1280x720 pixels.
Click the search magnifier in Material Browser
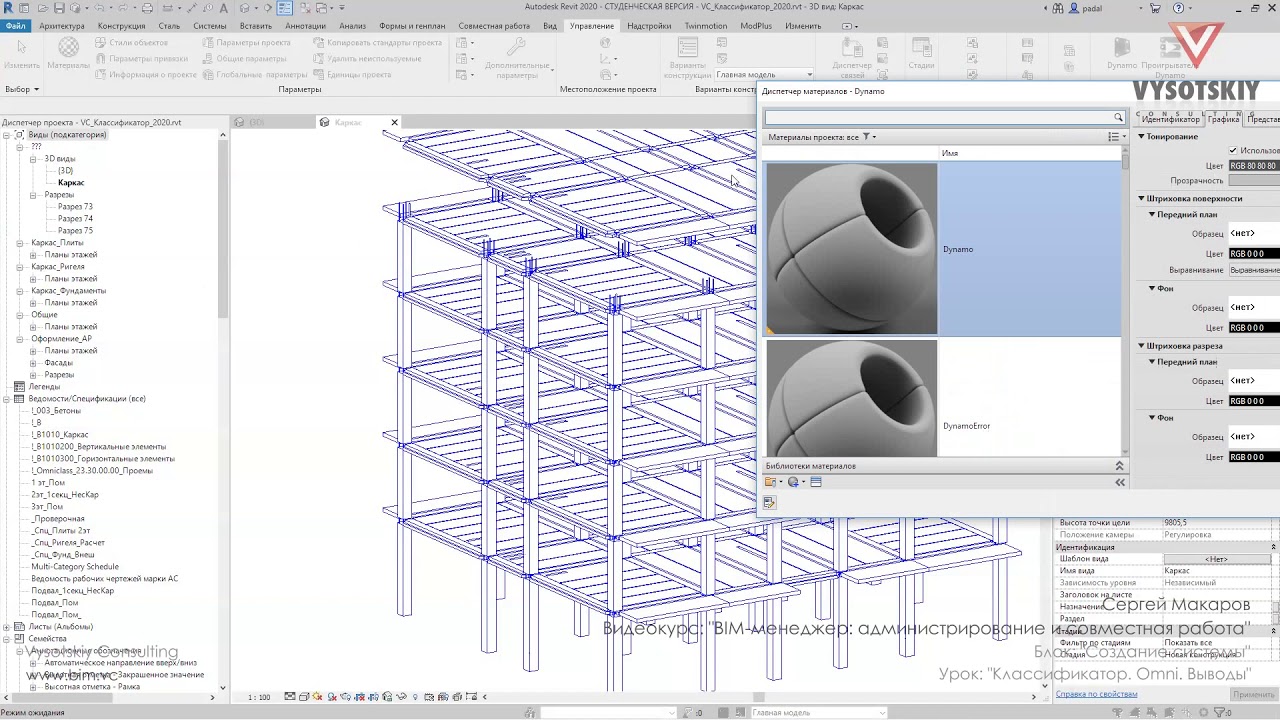(1118, 117)
